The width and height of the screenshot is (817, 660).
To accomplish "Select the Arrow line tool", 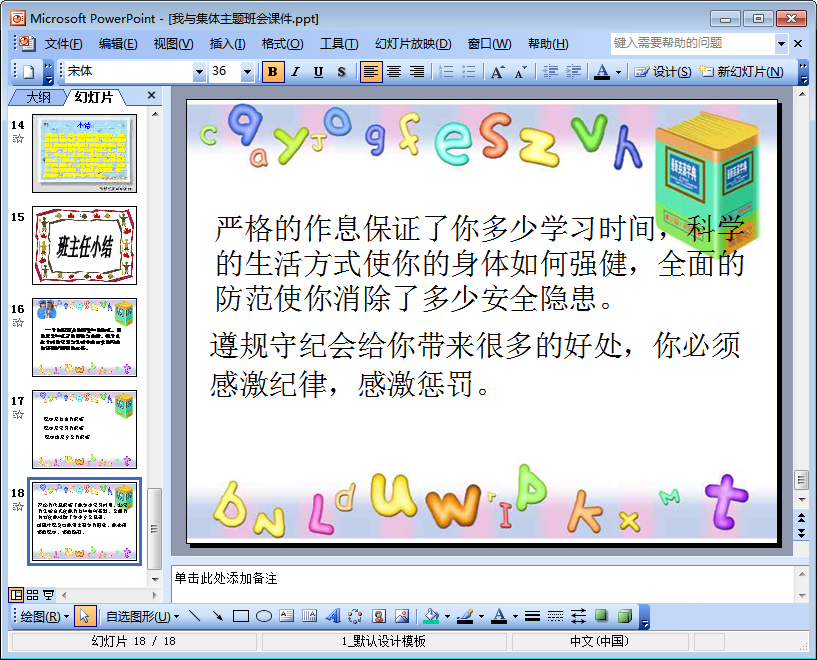I will click(217, 616).
